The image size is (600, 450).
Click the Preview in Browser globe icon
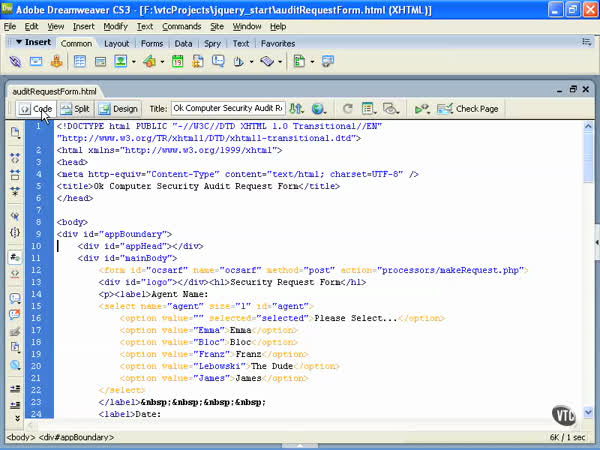pyautogui.click(x=320, y=108)
